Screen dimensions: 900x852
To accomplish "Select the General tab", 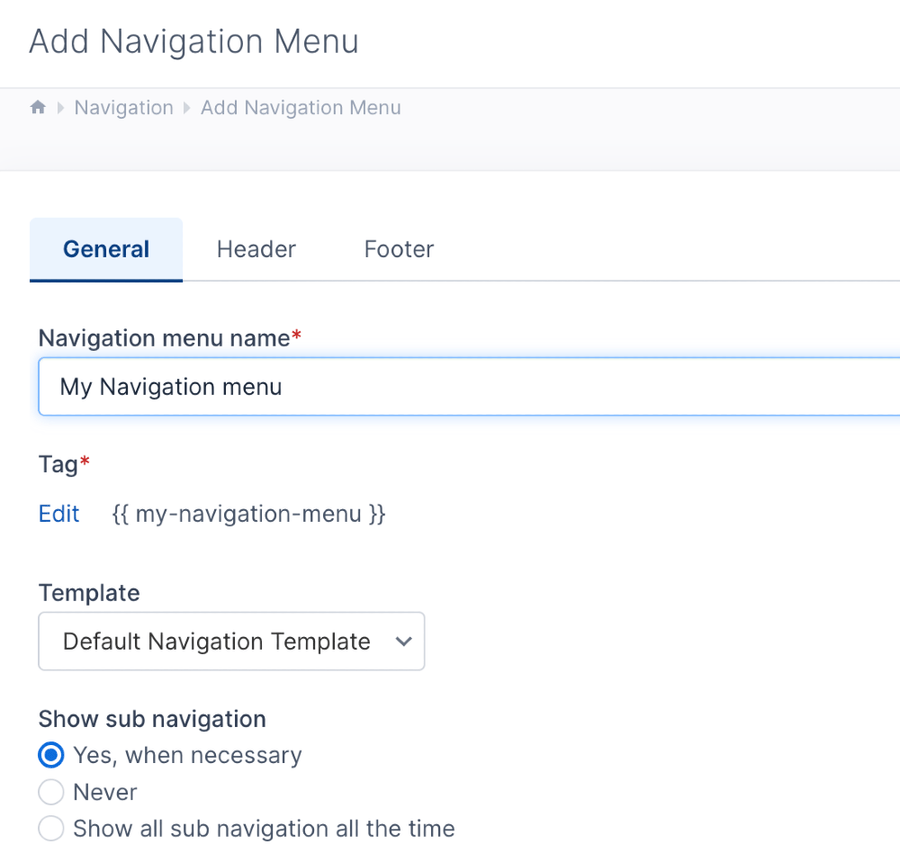I will pyautogui.click(x=106, y=249).
